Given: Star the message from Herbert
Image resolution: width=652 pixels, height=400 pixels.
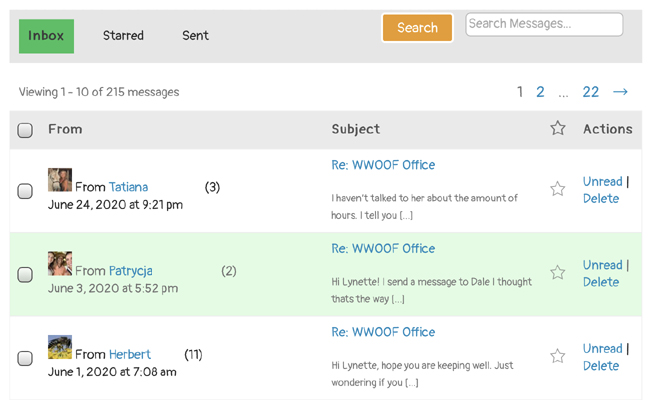Looking at the screenshot, I should (x=558, y=356).
